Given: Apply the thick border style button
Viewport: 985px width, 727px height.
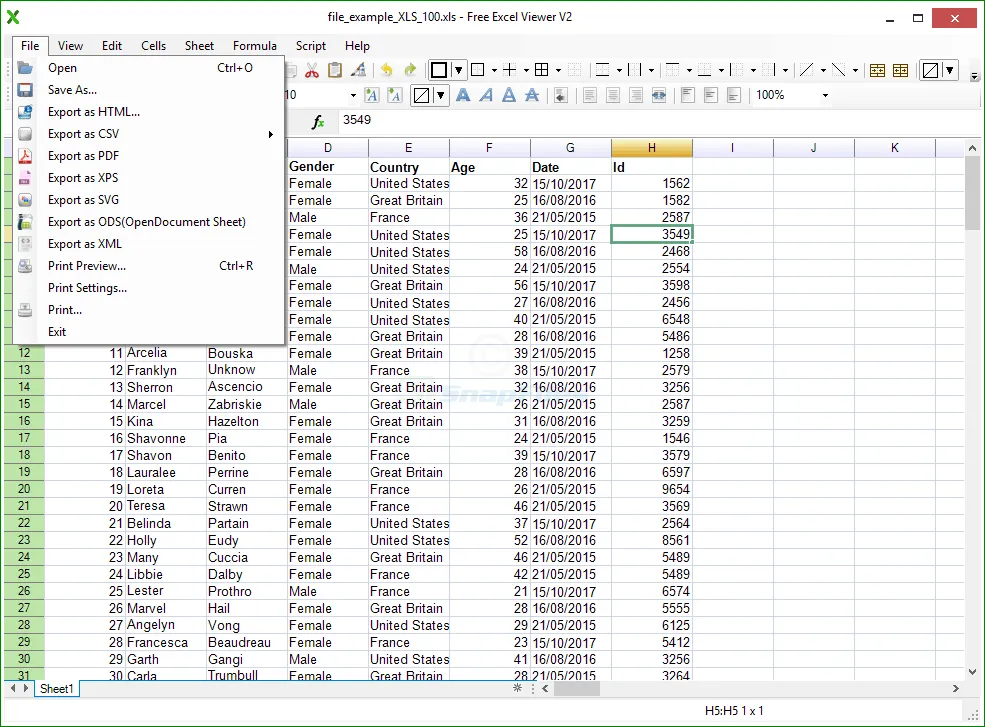Looking at the screenshot, I should point(439,70).
